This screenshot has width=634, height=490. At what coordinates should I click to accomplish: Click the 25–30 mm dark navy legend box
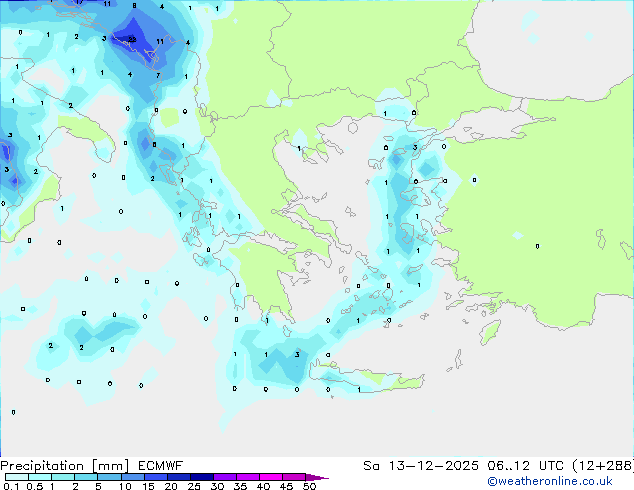[201, 477]
